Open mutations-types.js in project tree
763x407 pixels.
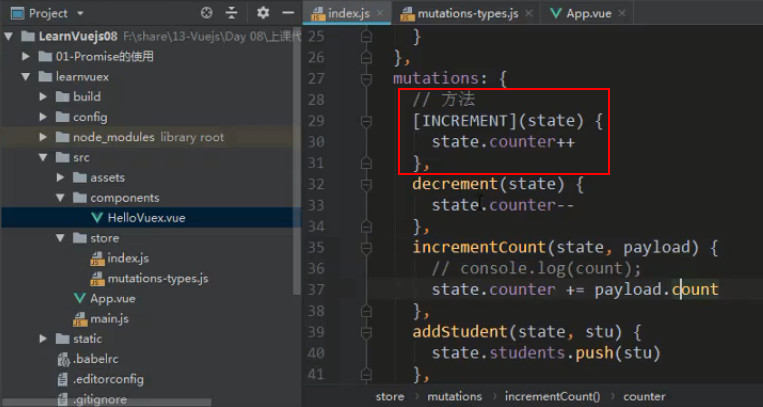pos(158,278)
